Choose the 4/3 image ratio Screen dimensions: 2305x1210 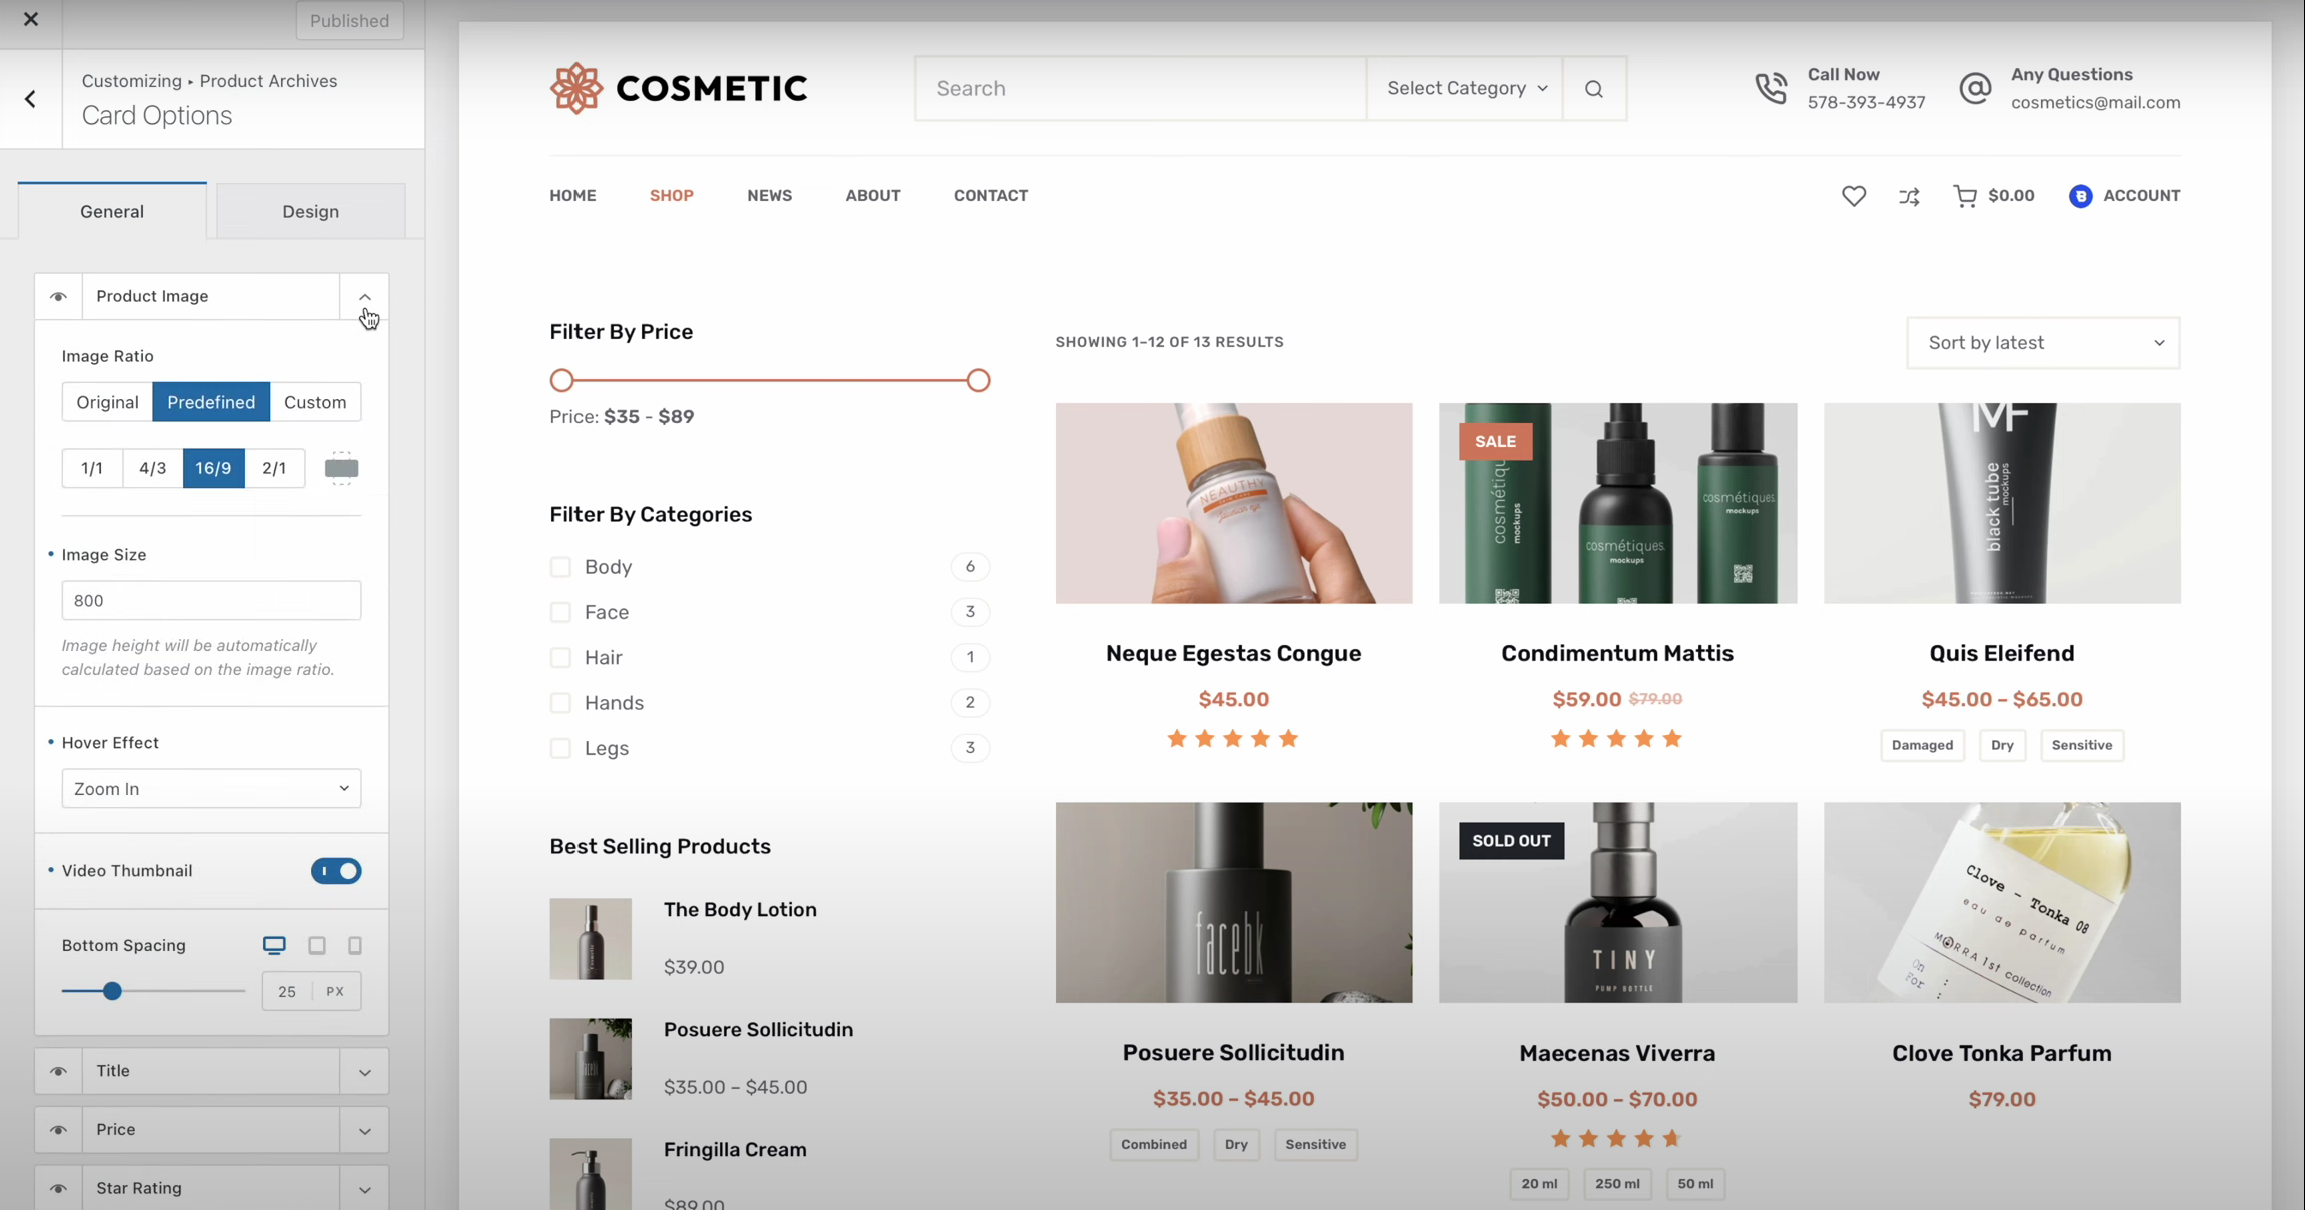(152, 468)
